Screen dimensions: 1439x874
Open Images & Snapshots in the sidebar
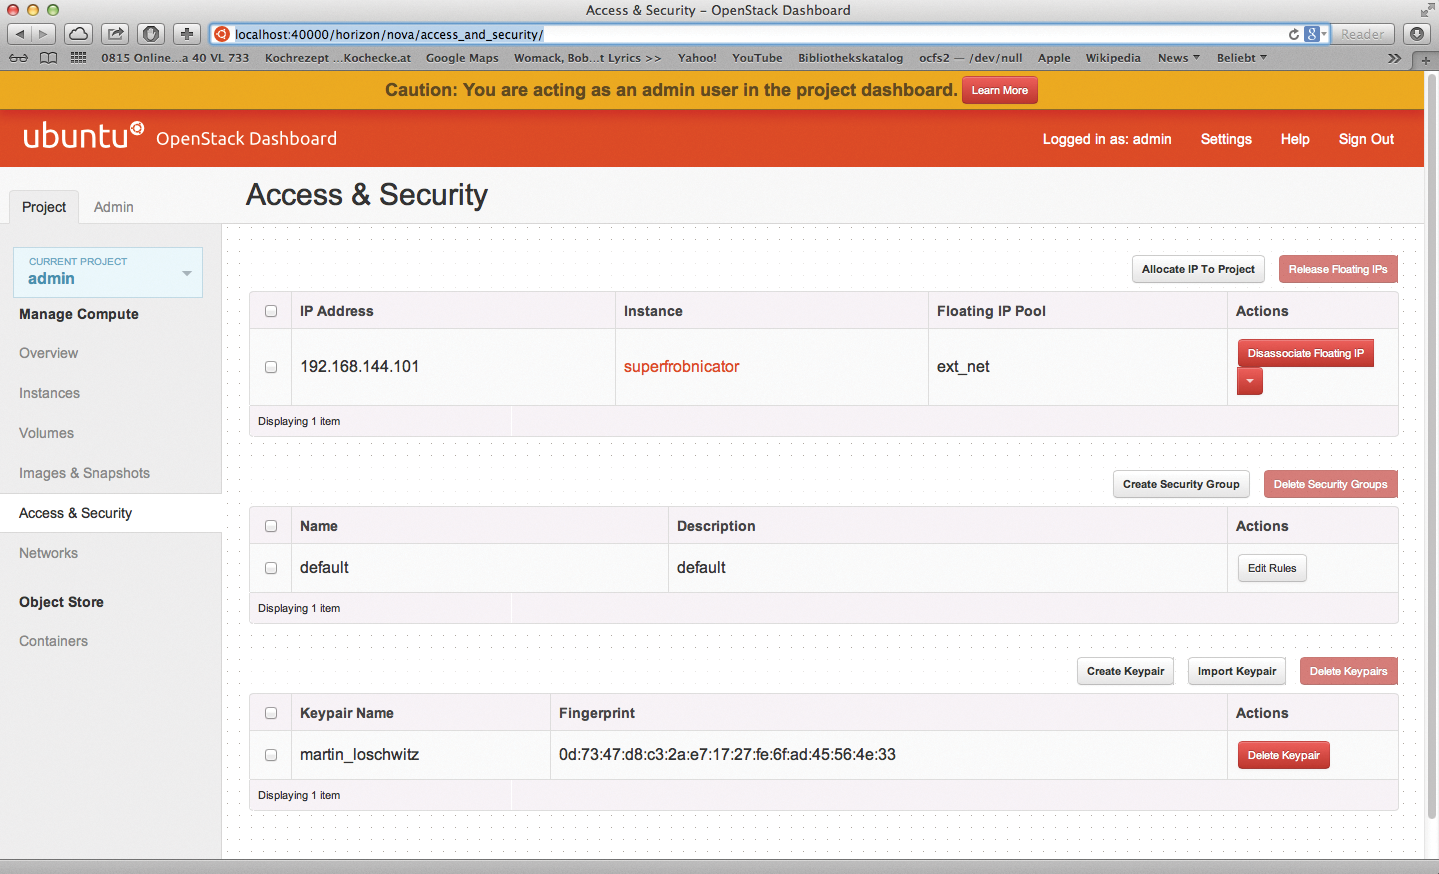(84, 473)
